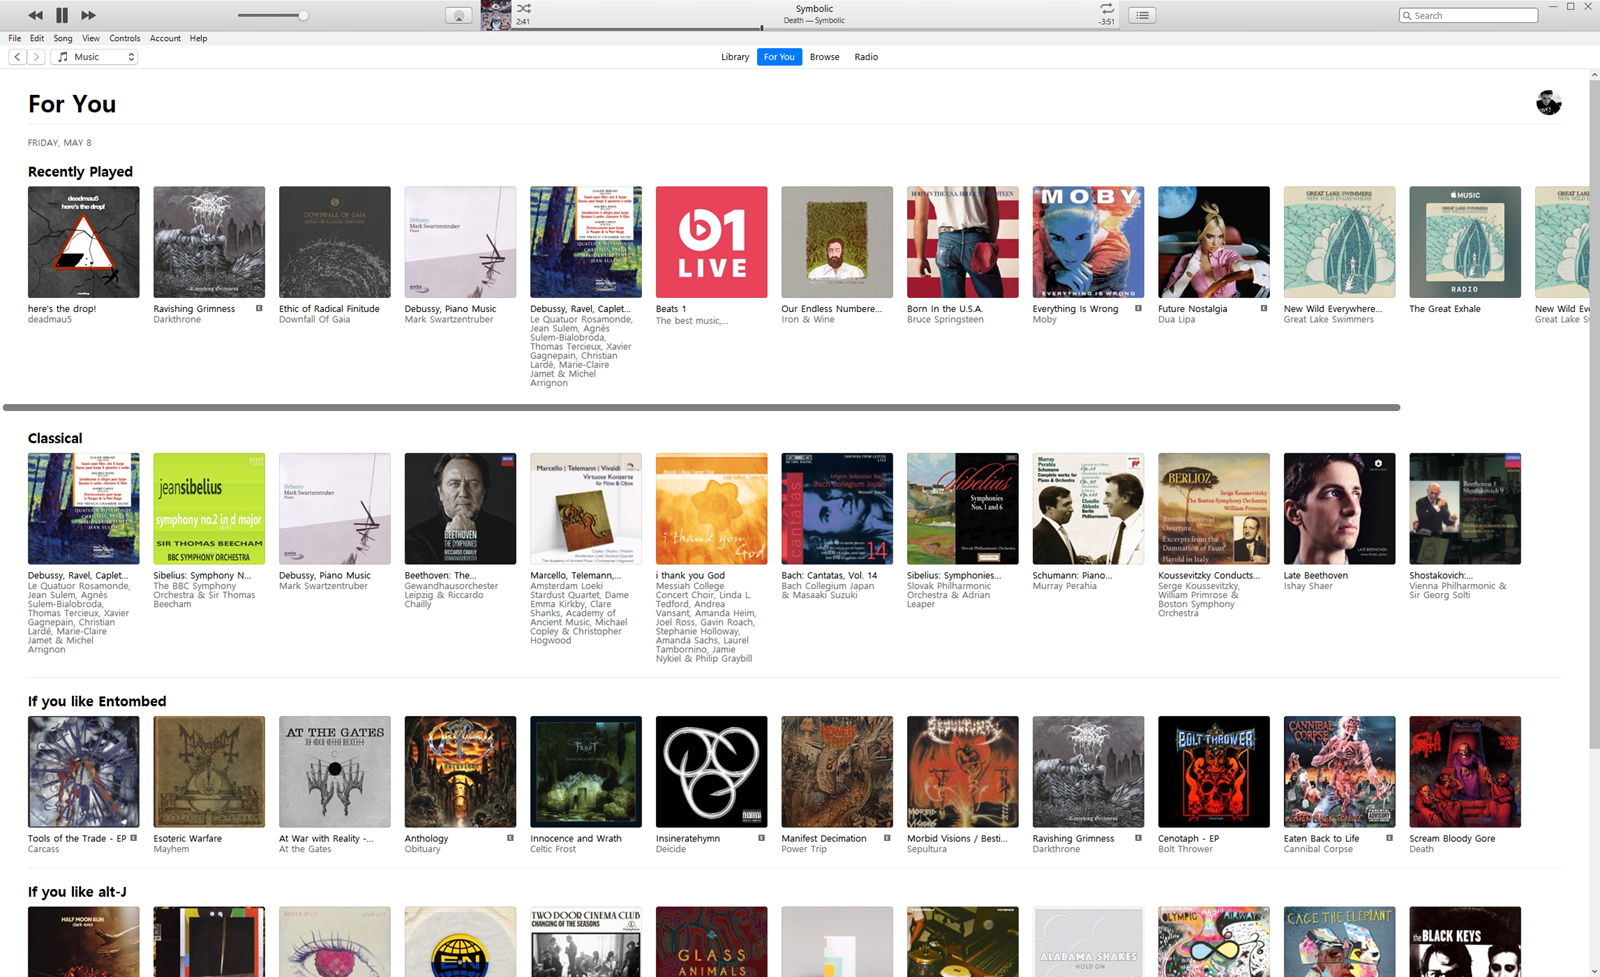1600x977 pixels.
Task: Open the Up Next list button
Action: 1142,15
